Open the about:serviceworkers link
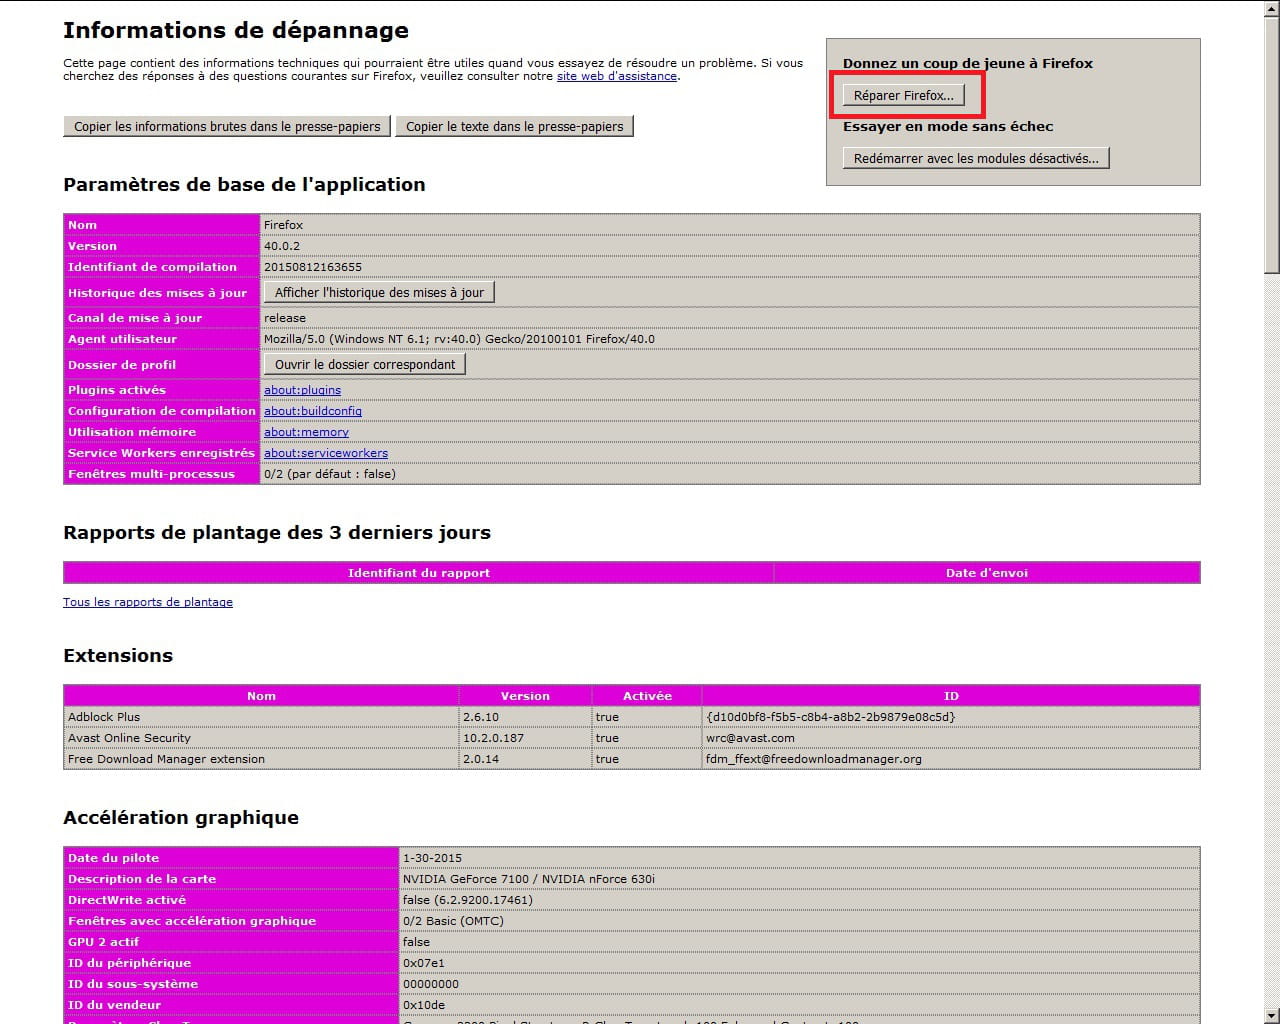Image resolution: width=1280 pixels, height=1024 pixels. pos(326,453)
